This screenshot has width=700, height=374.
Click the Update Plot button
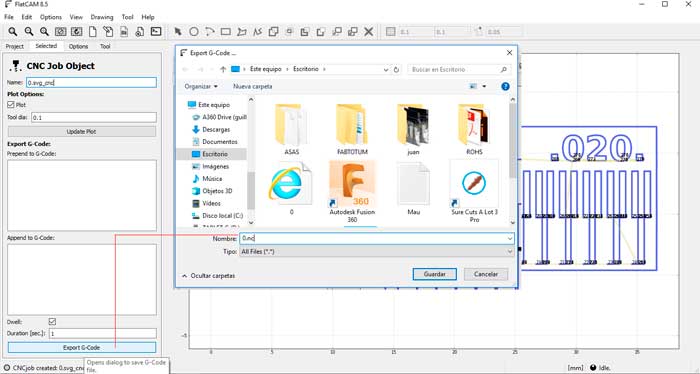point(82,132)
